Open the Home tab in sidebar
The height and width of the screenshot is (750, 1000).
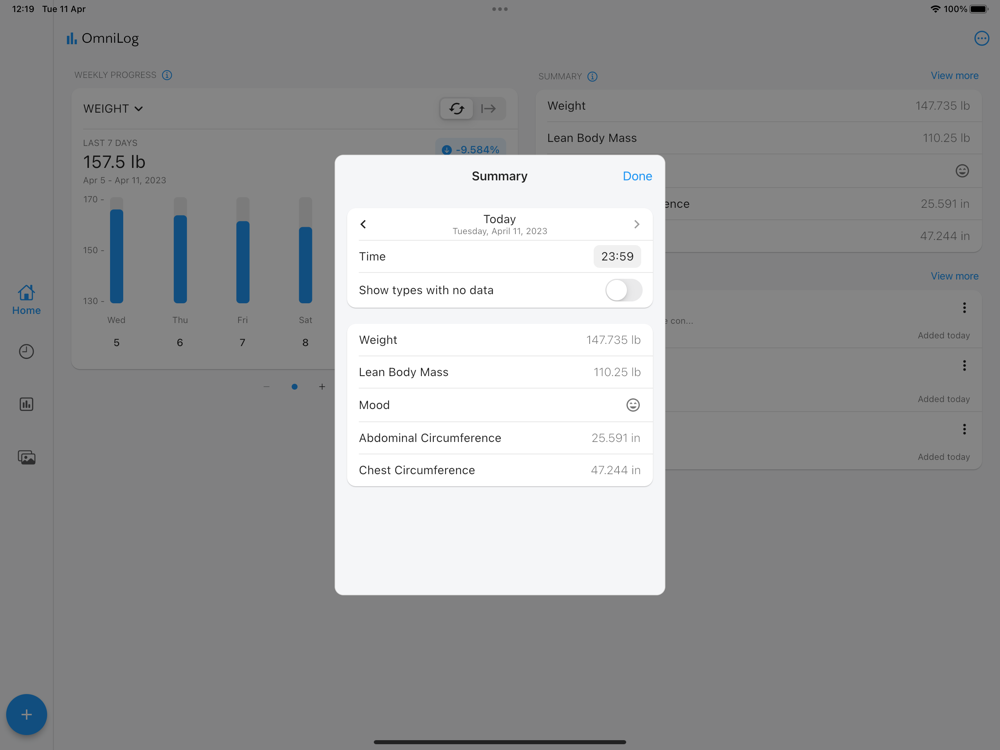pyautogui.click(x=26, y=300)
